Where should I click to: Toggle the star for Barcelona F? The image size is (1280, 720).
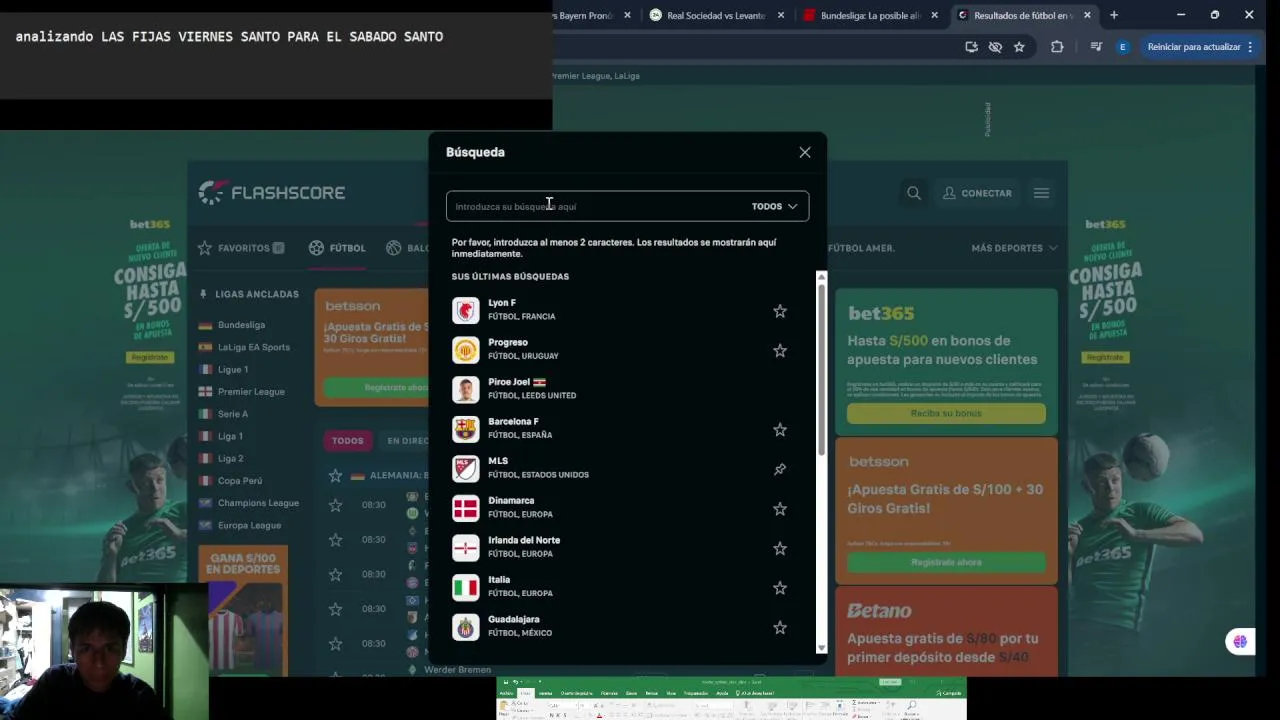780,429
